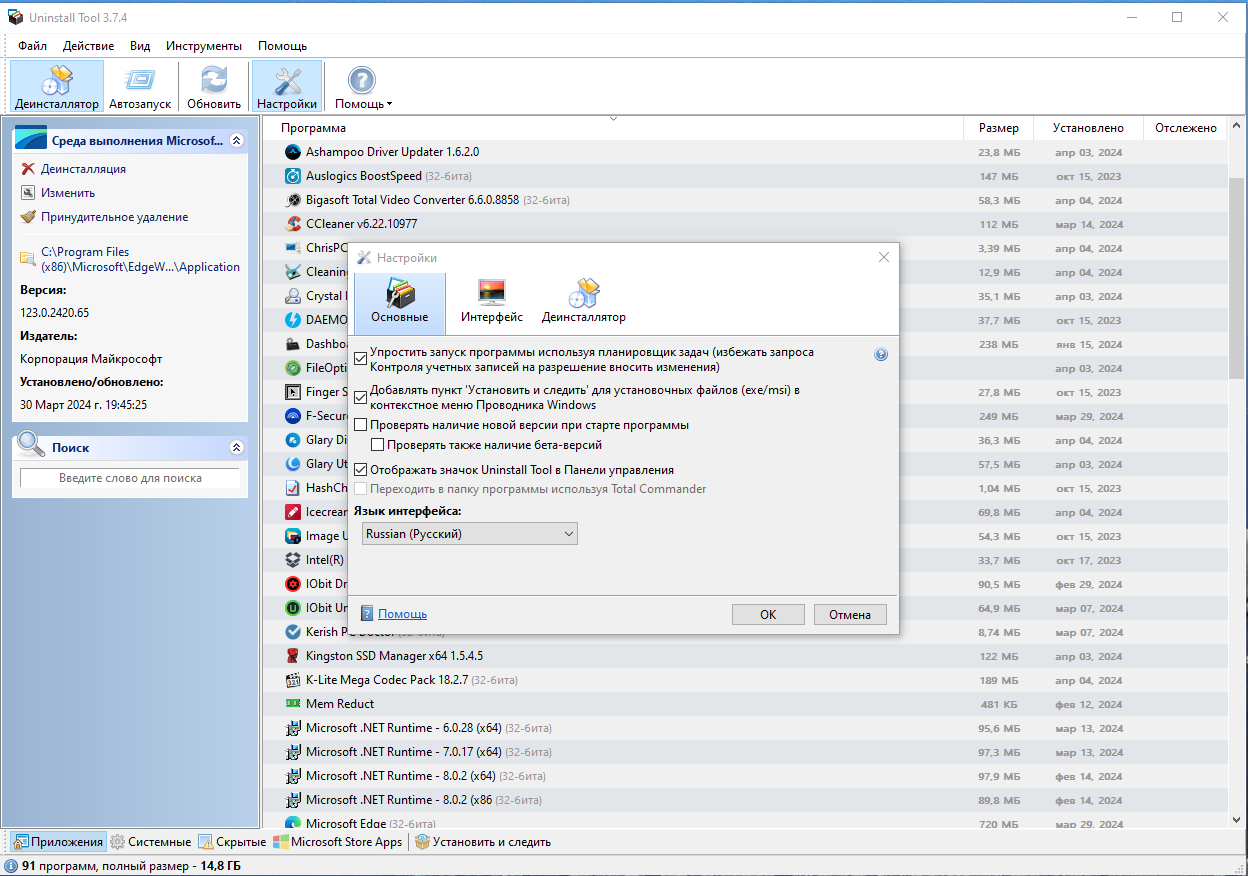Enable 'Проверять также наличие бета-версий' checkbox
Viewport: 1248px width, 876px height.
pyautogui.click(x=378, y=445)
